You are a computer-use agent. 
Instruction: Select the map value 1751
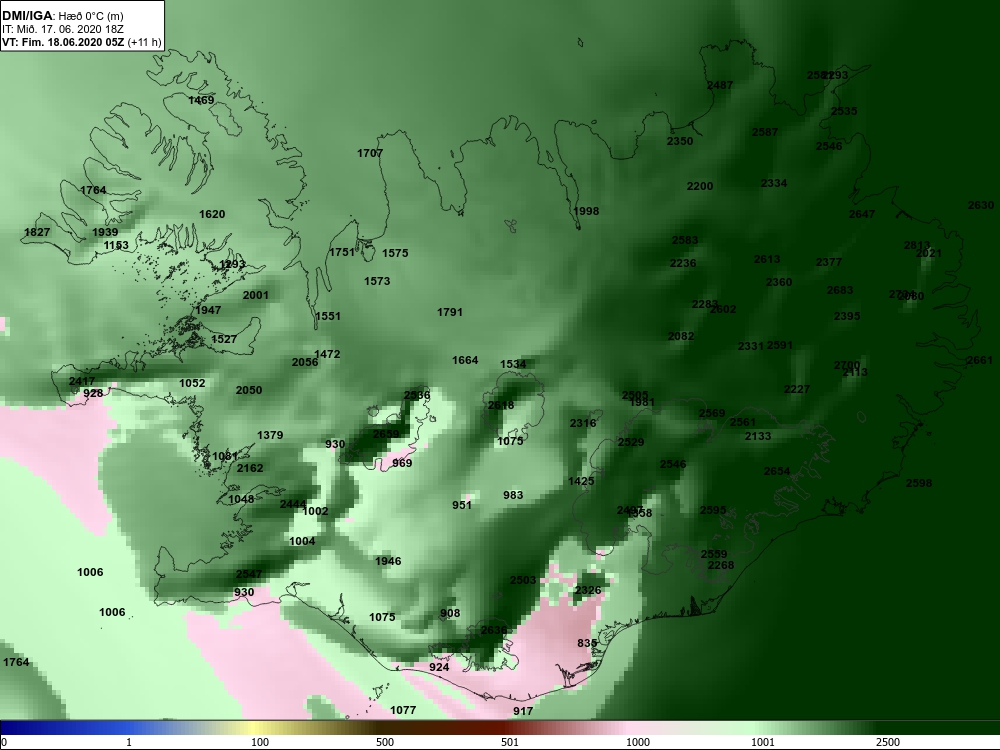(342, 253)
